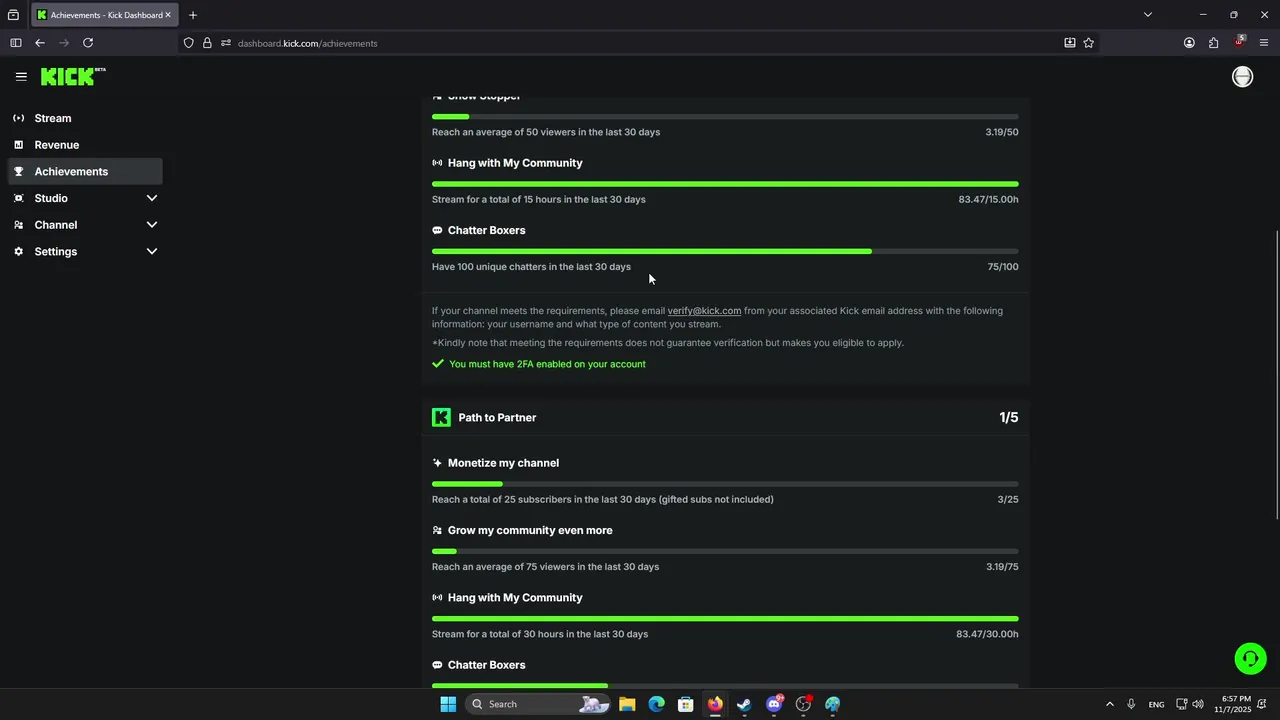1280x720 pixels.
Task: Click the address bar URL
Action: click(308, 43)
